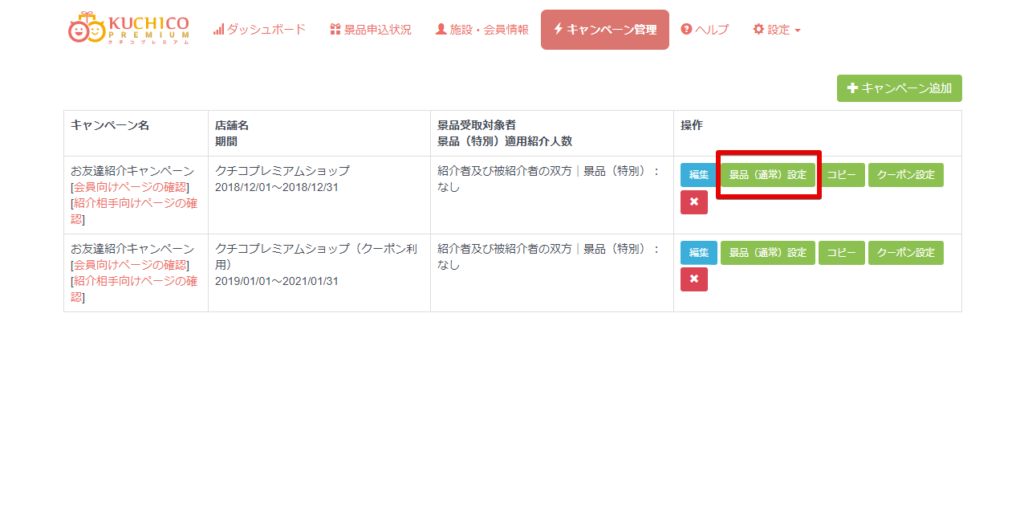Screen dimensions: 1024x525
Task: Go to 景品申込状況 page
Action: [x=370, y=30]
